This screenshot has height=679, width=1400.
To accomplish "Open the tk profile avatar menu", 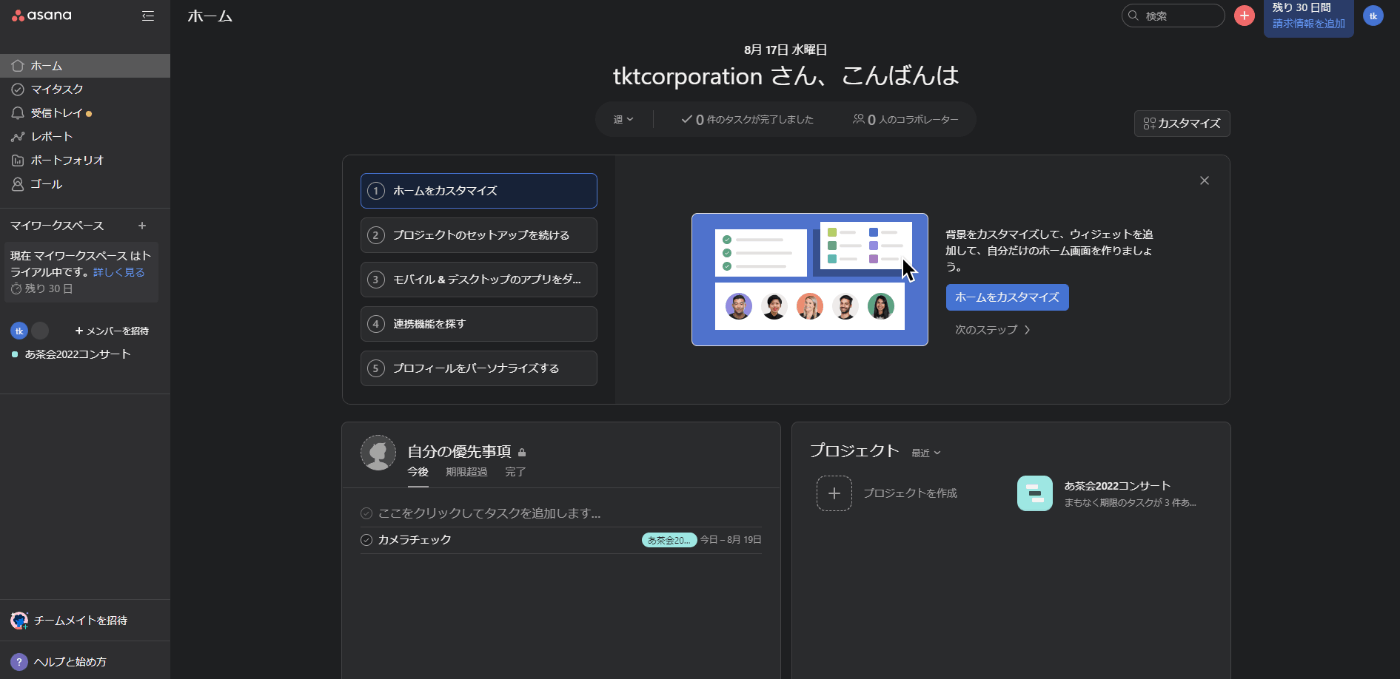I will (x=1373, y=16).
